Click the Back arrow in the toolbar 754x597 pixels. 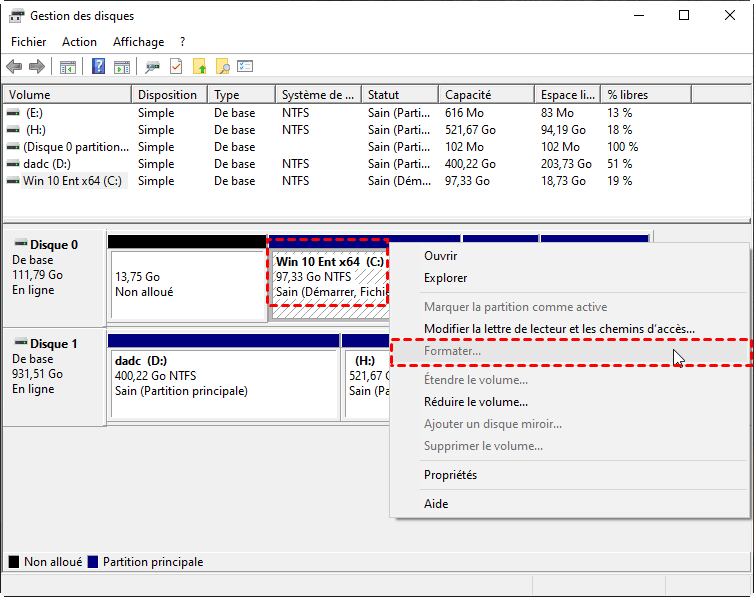click(x=14, y=67)
